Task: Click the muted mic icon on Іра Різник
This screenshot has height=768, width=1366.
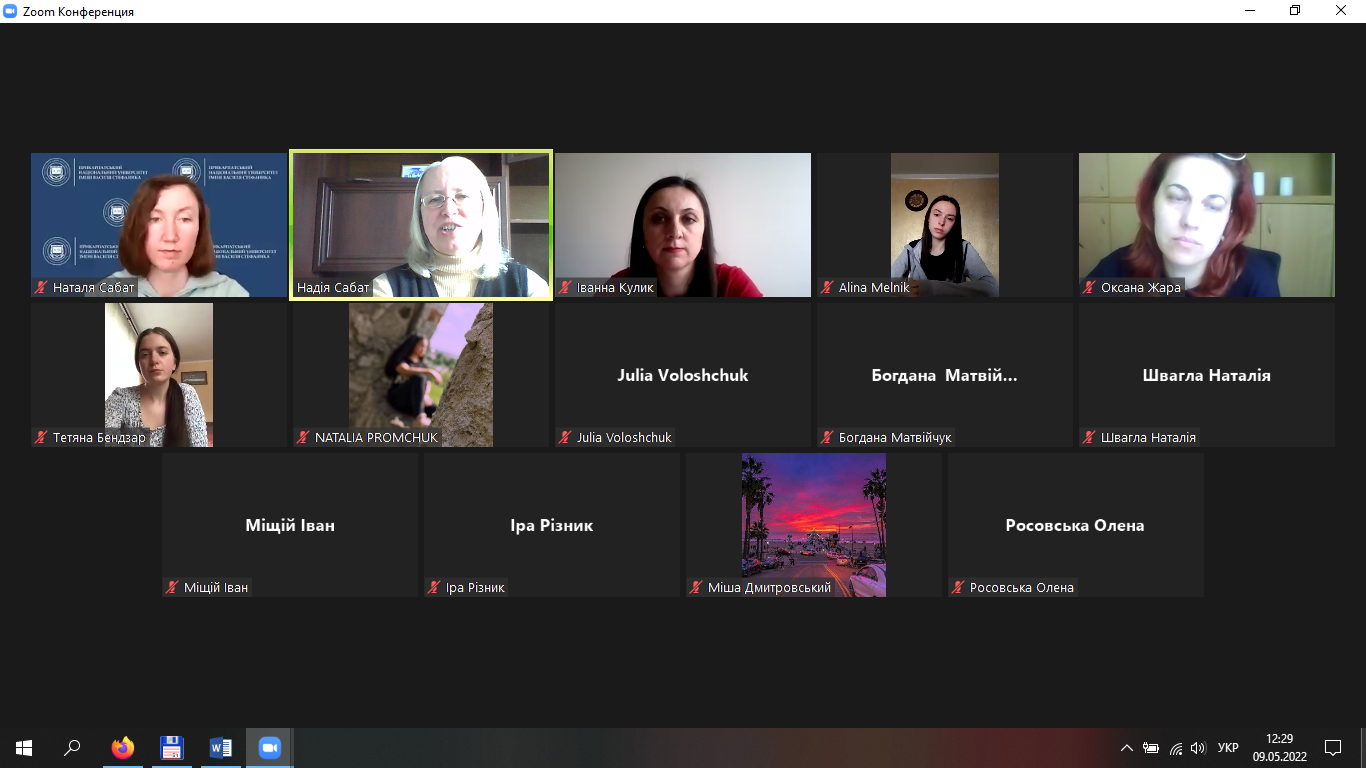Action: click(435, 588)
